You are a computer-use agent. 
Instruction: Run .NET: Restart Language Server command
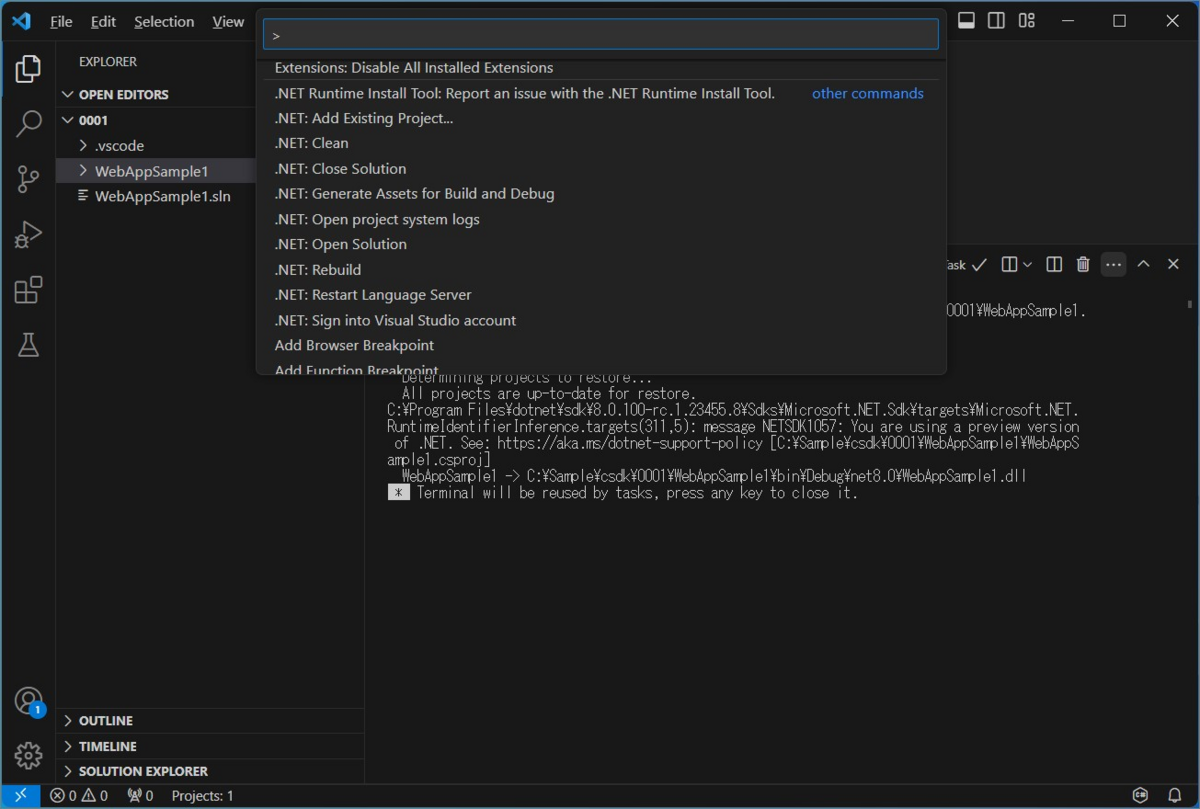pyautogui.click(x=601, y=295)
